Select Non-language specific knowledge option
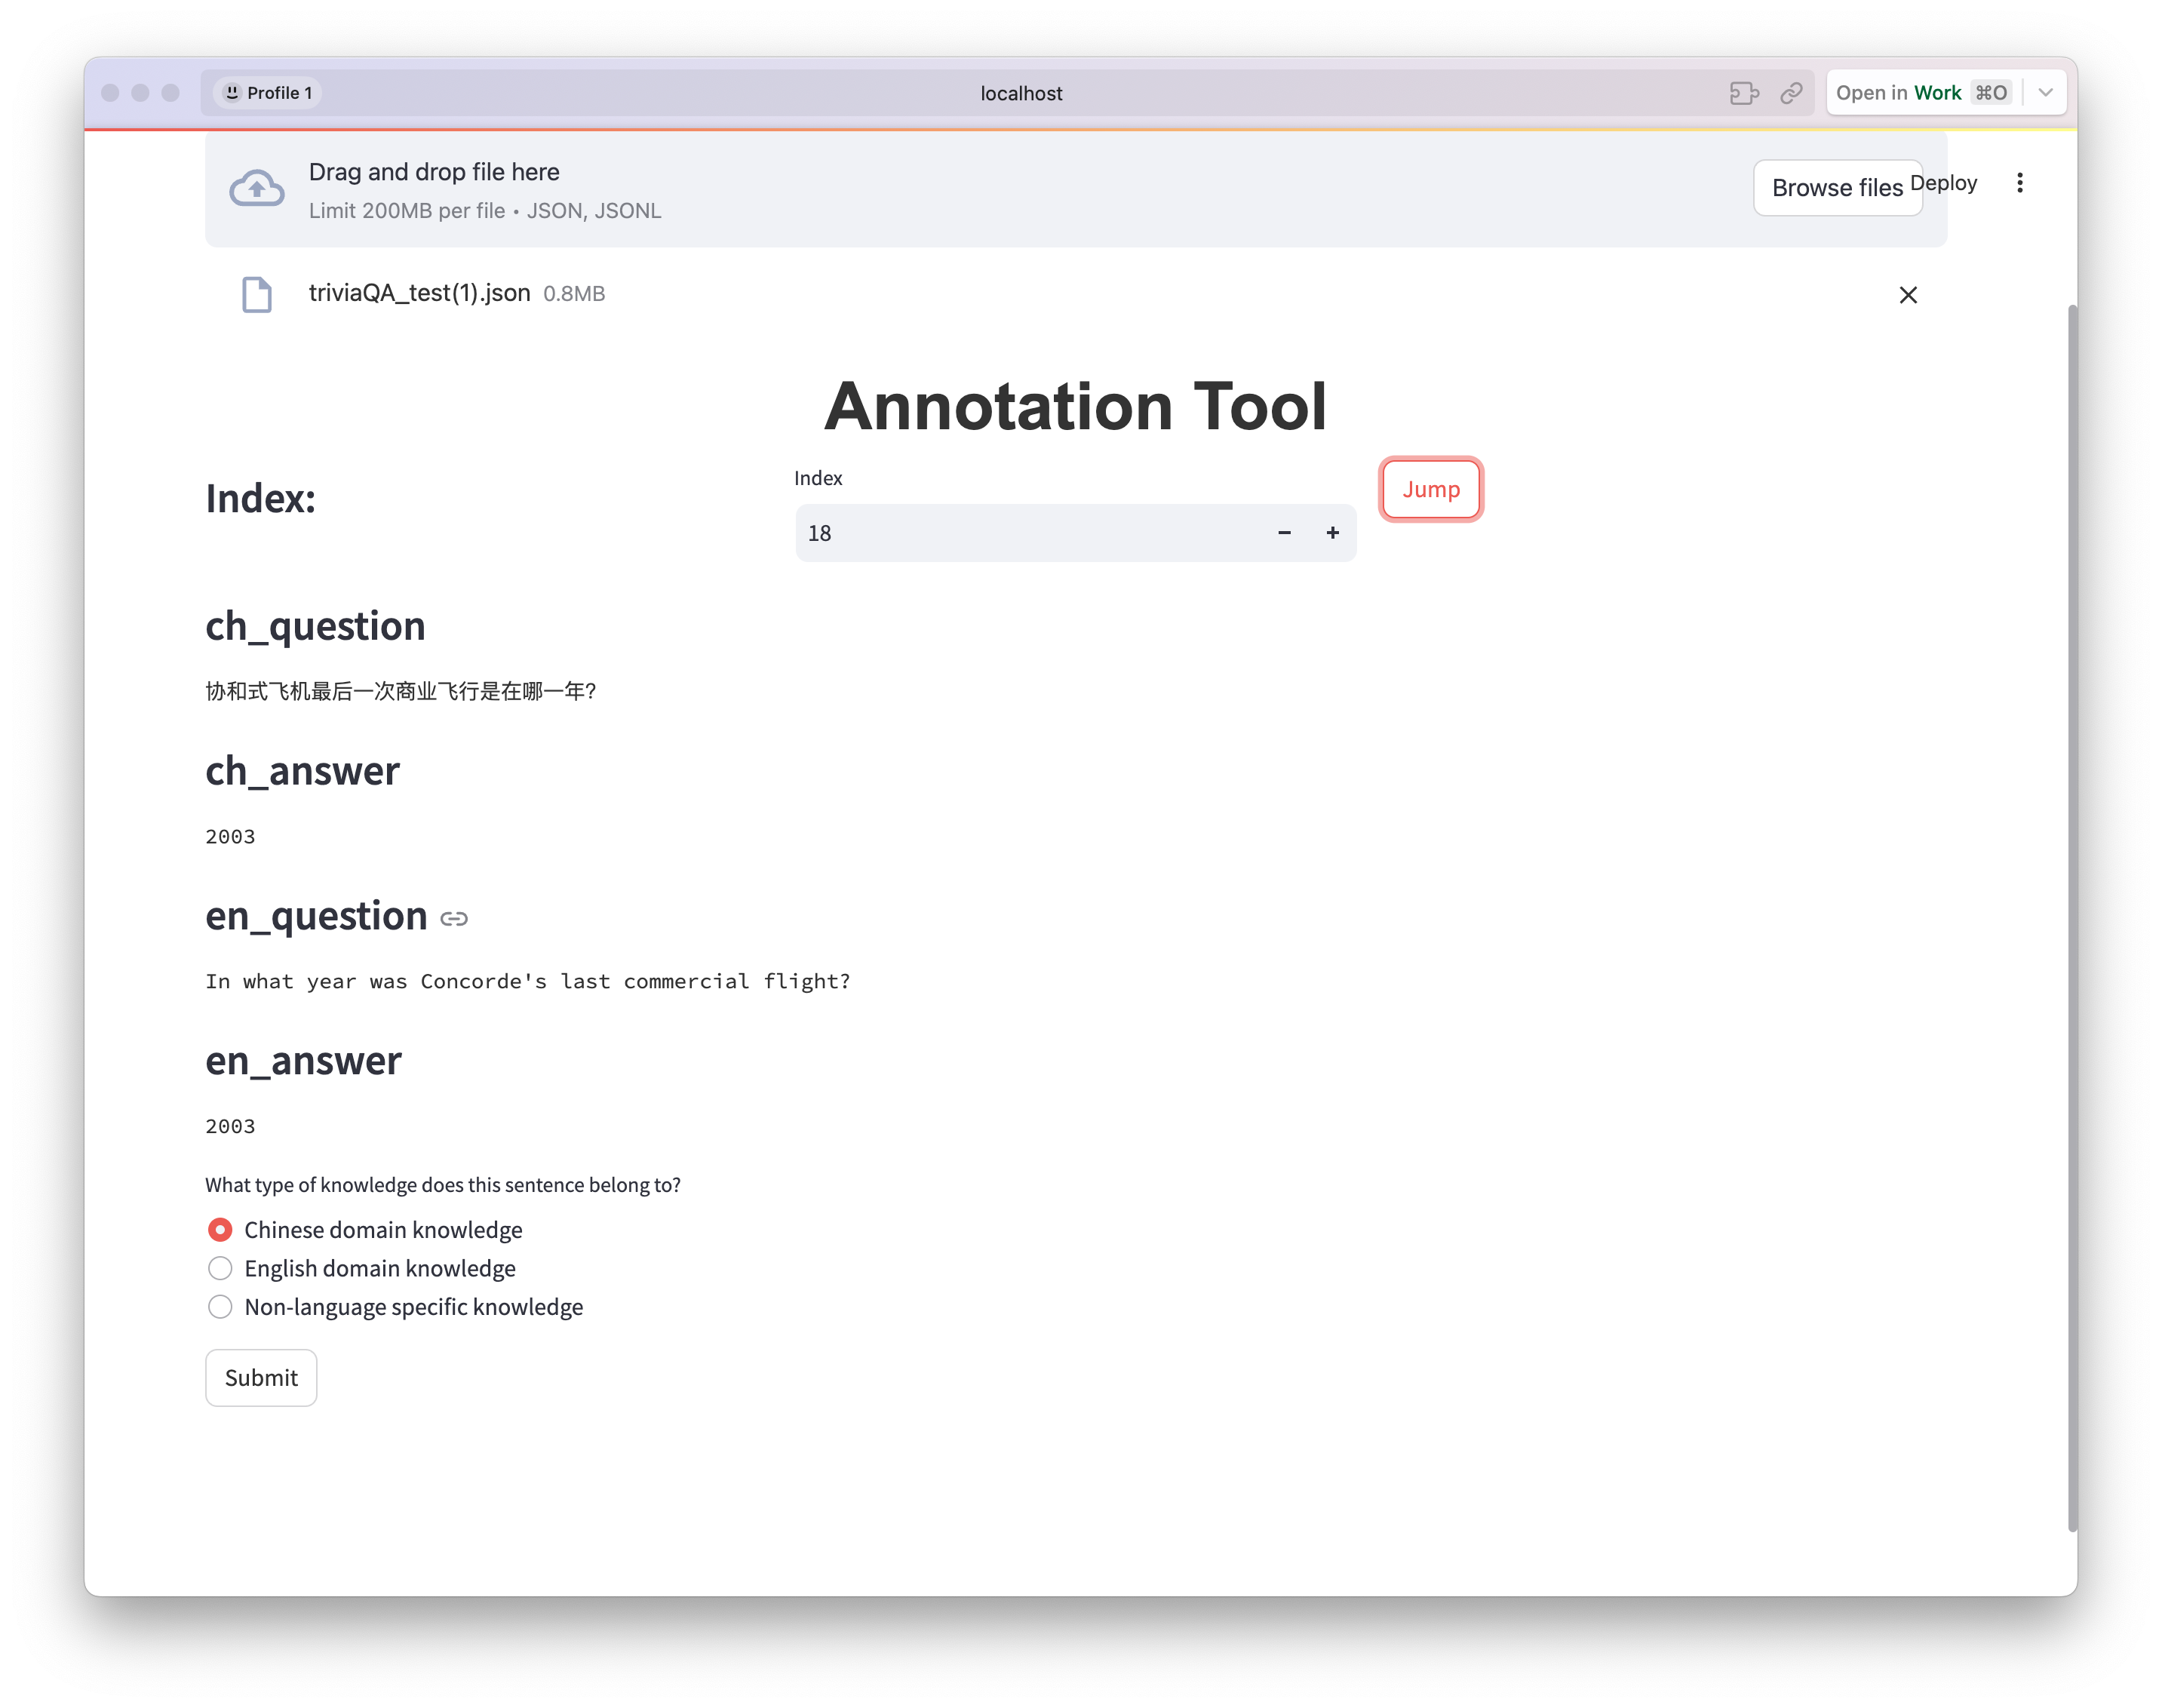Screen dimensions: 2162x1708 coord(220,1307)
